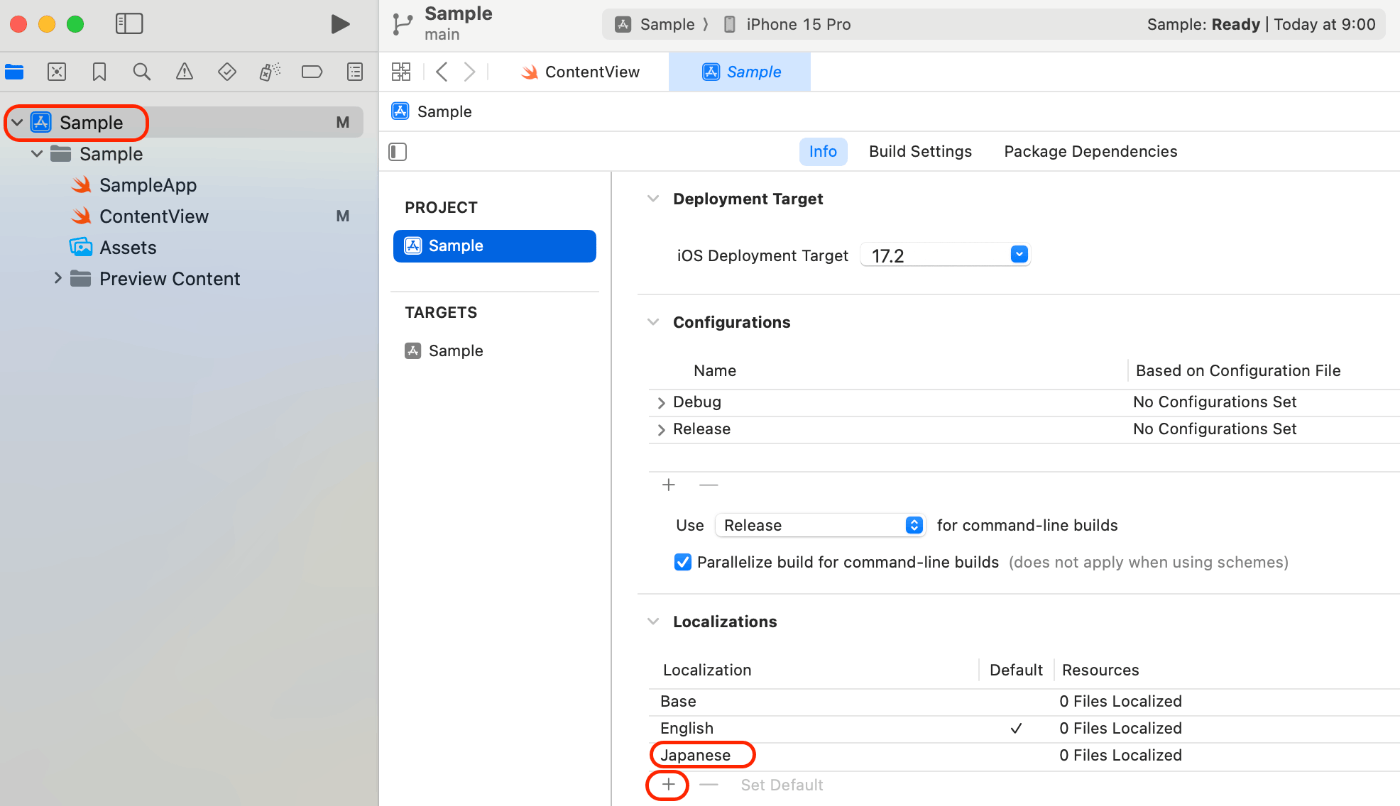1400x806 pixels.
Task: Open the Debug navigator spray icon
Action: click(x=269, y=72)
